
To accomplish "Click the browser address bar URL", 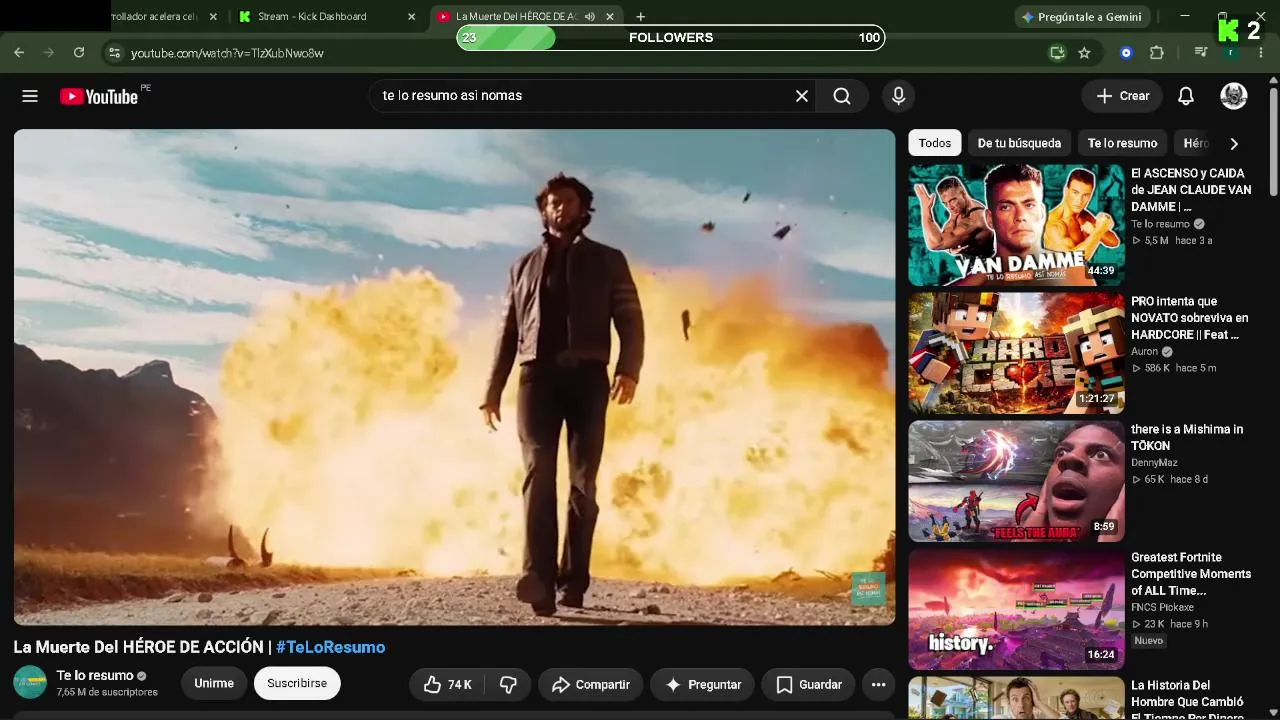I will coord(227,53).
